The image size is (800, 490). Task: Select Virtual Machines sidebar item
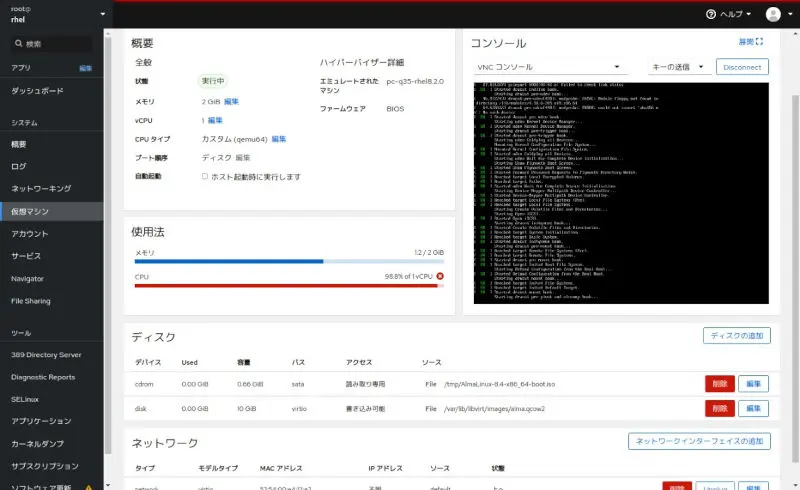coord(52,211)
